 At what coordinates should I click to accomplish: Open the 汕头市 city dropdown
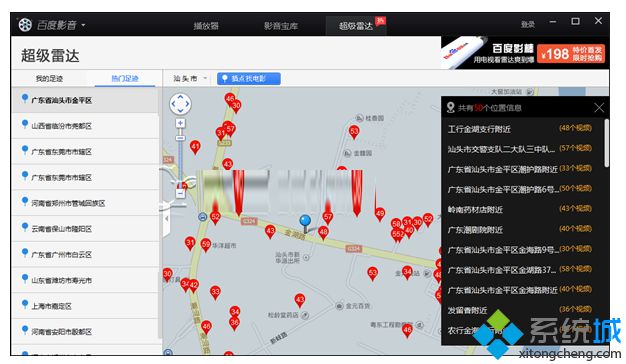pos(190,79)
